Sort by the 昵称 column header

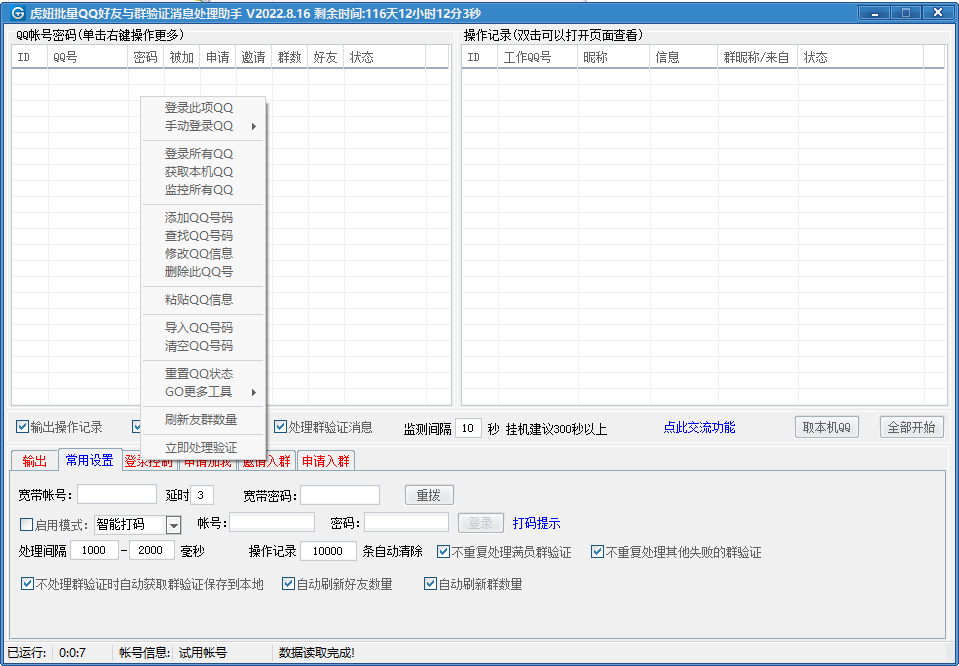point(613,57)
